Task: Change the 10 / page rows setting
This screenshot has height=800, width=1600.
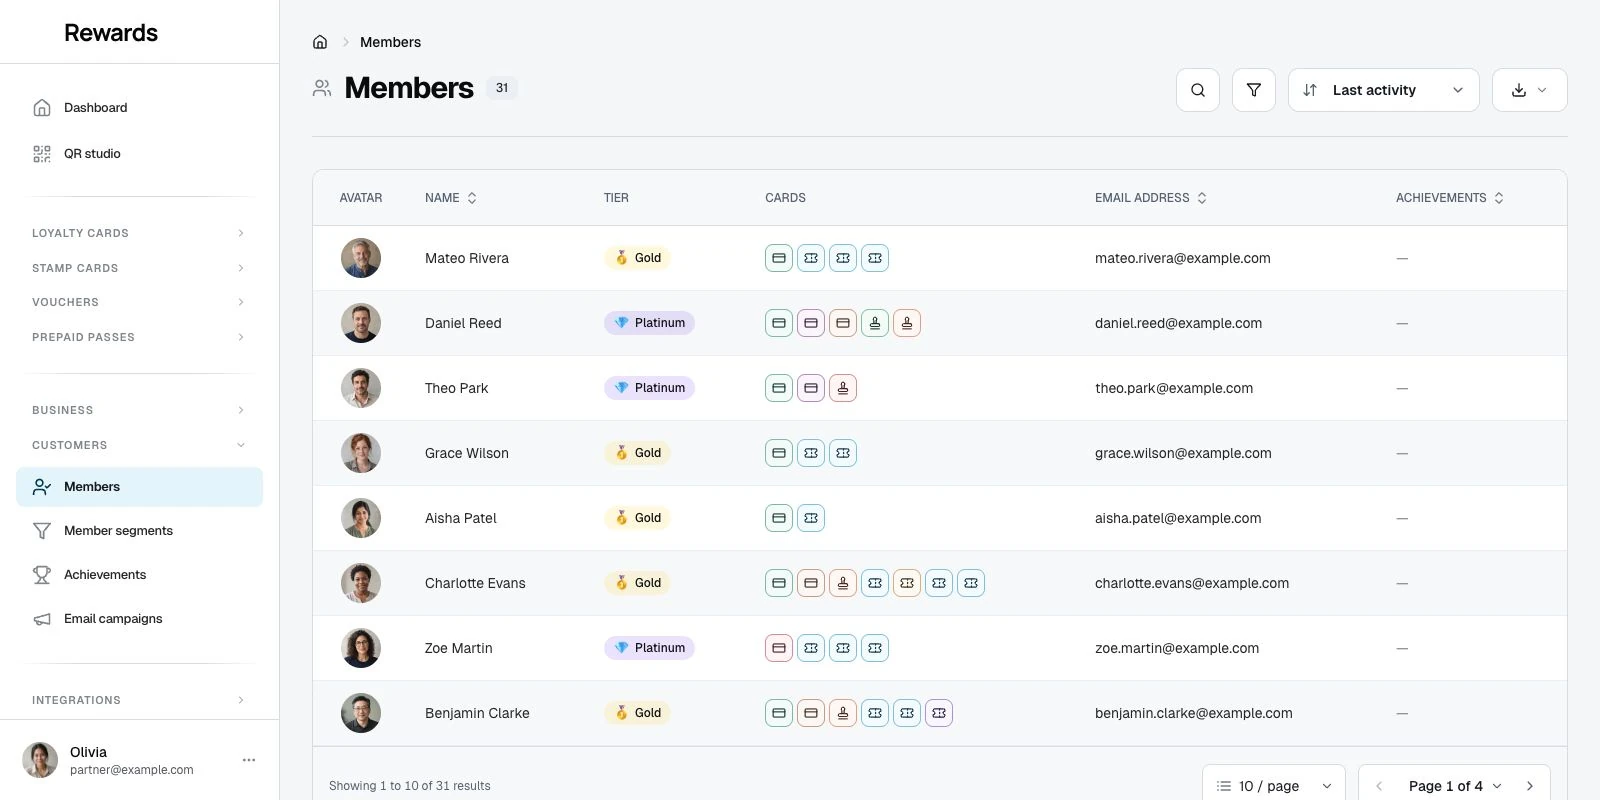Action: [x=1273, y=786]
